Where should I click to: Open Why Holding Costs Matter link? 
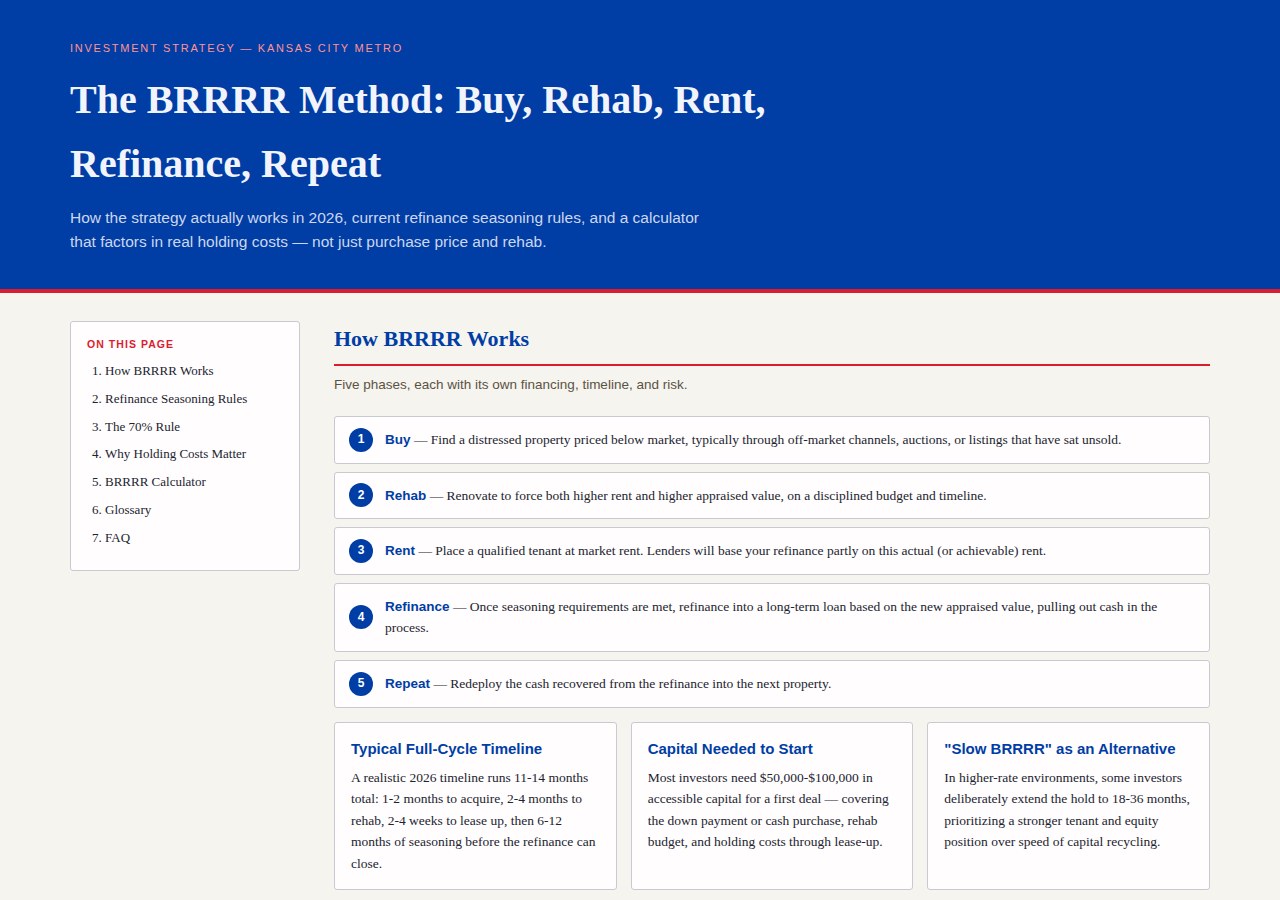[175, 454]
